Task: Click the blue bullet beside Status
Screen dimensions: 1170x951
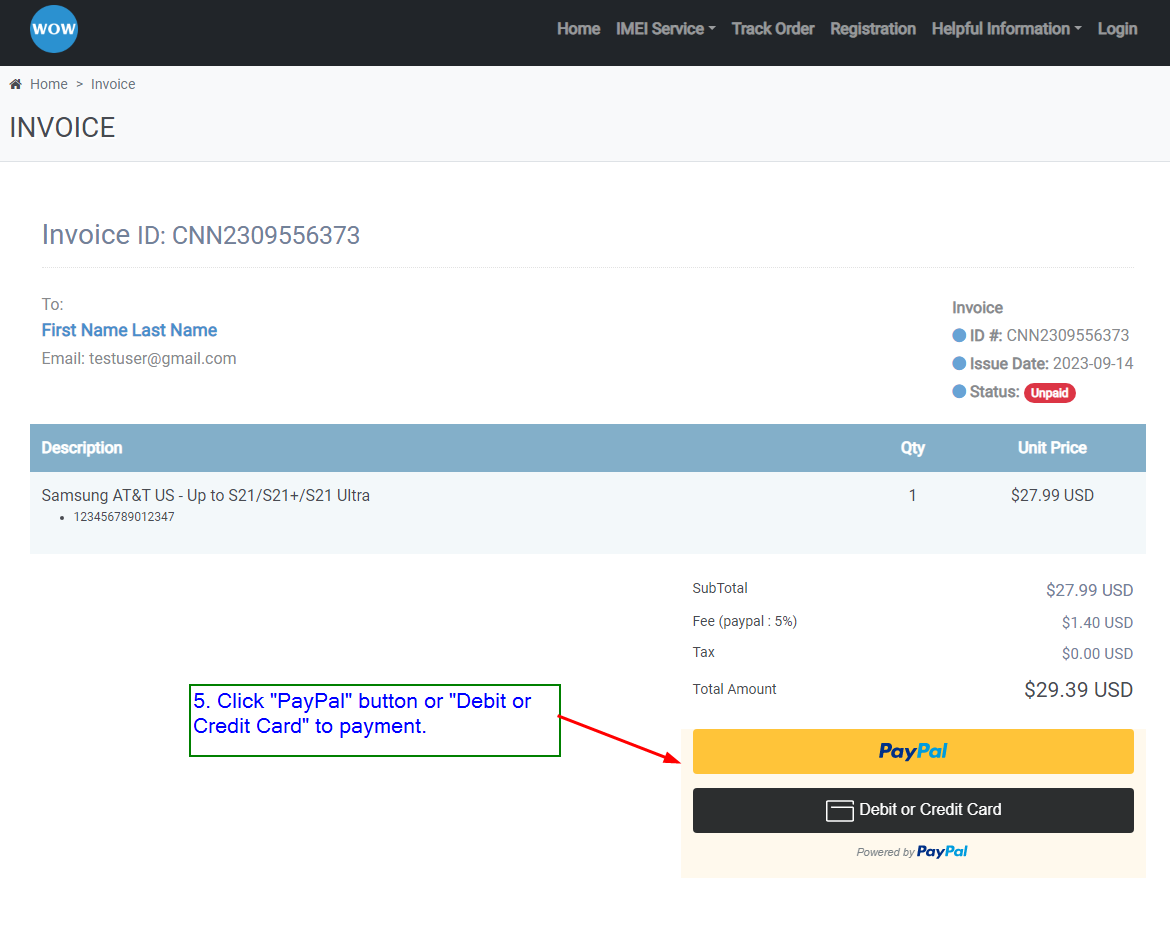Action: click(959, 392)
